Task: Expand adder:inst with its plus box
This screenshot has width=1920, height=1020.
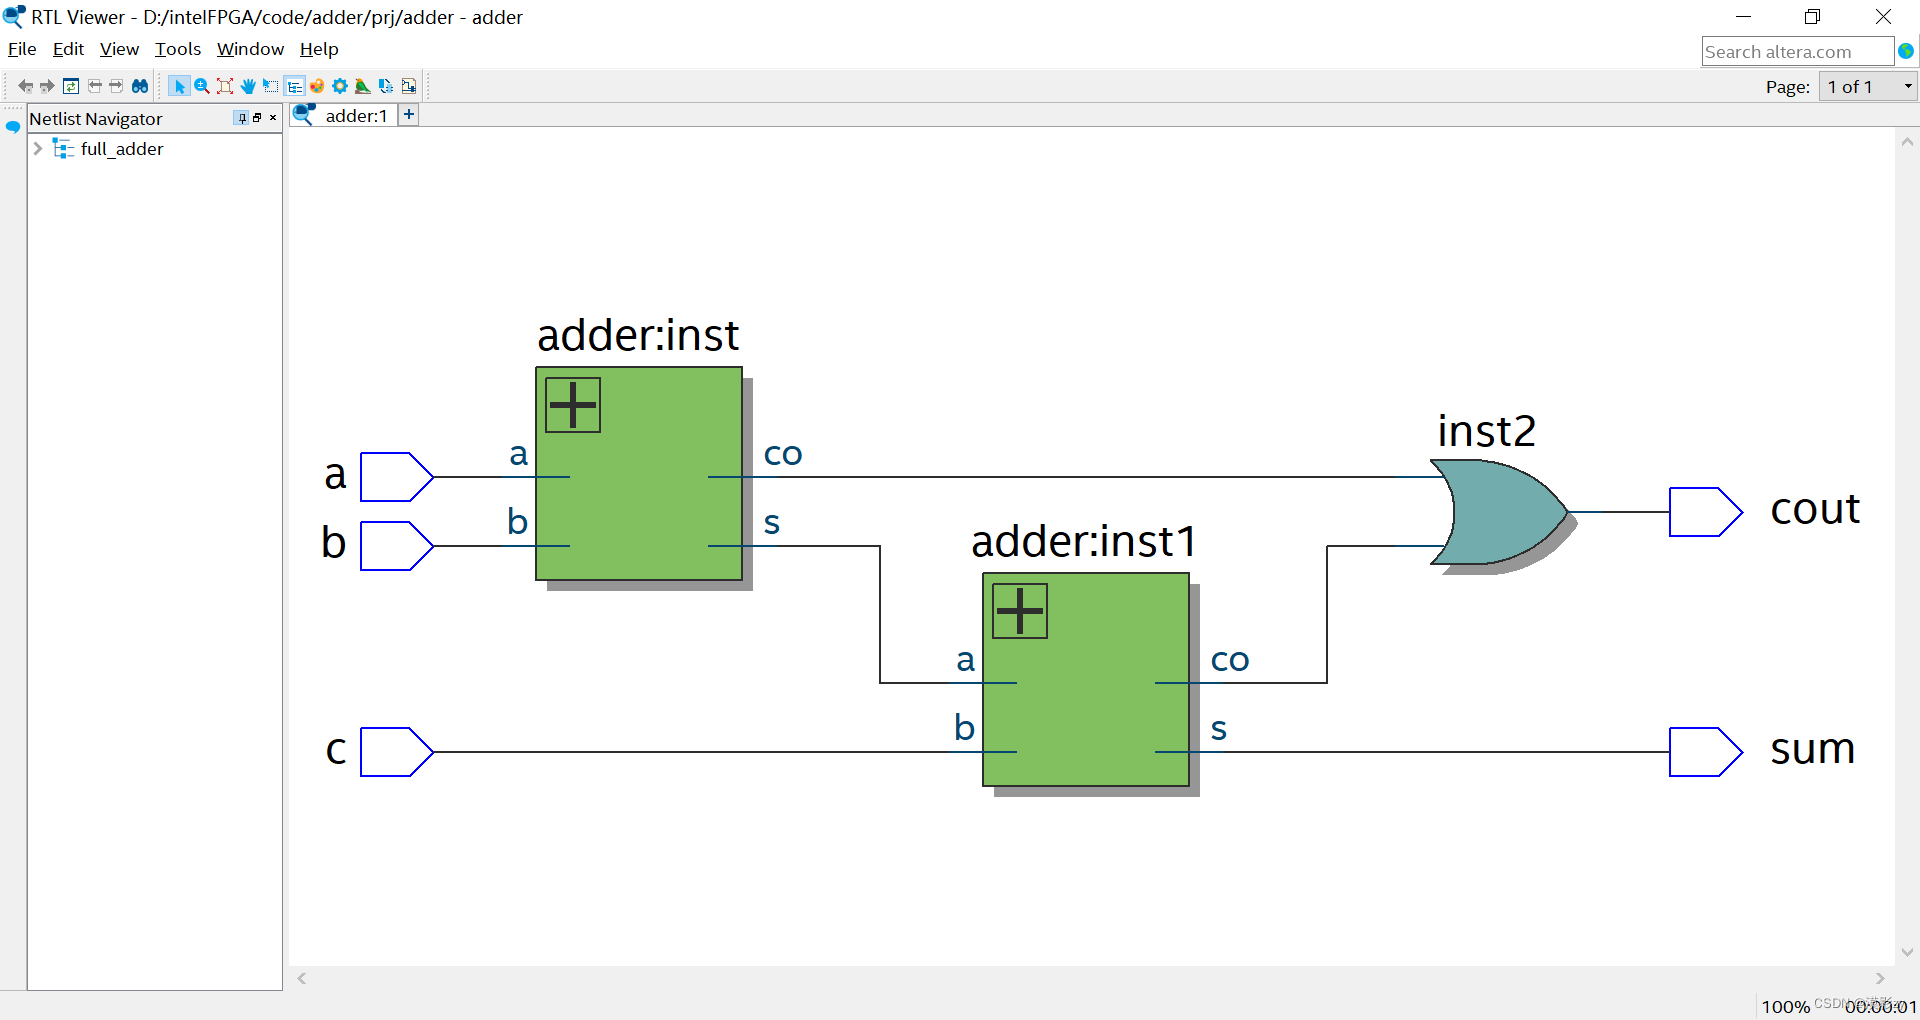Action: (x=573, y=405)
